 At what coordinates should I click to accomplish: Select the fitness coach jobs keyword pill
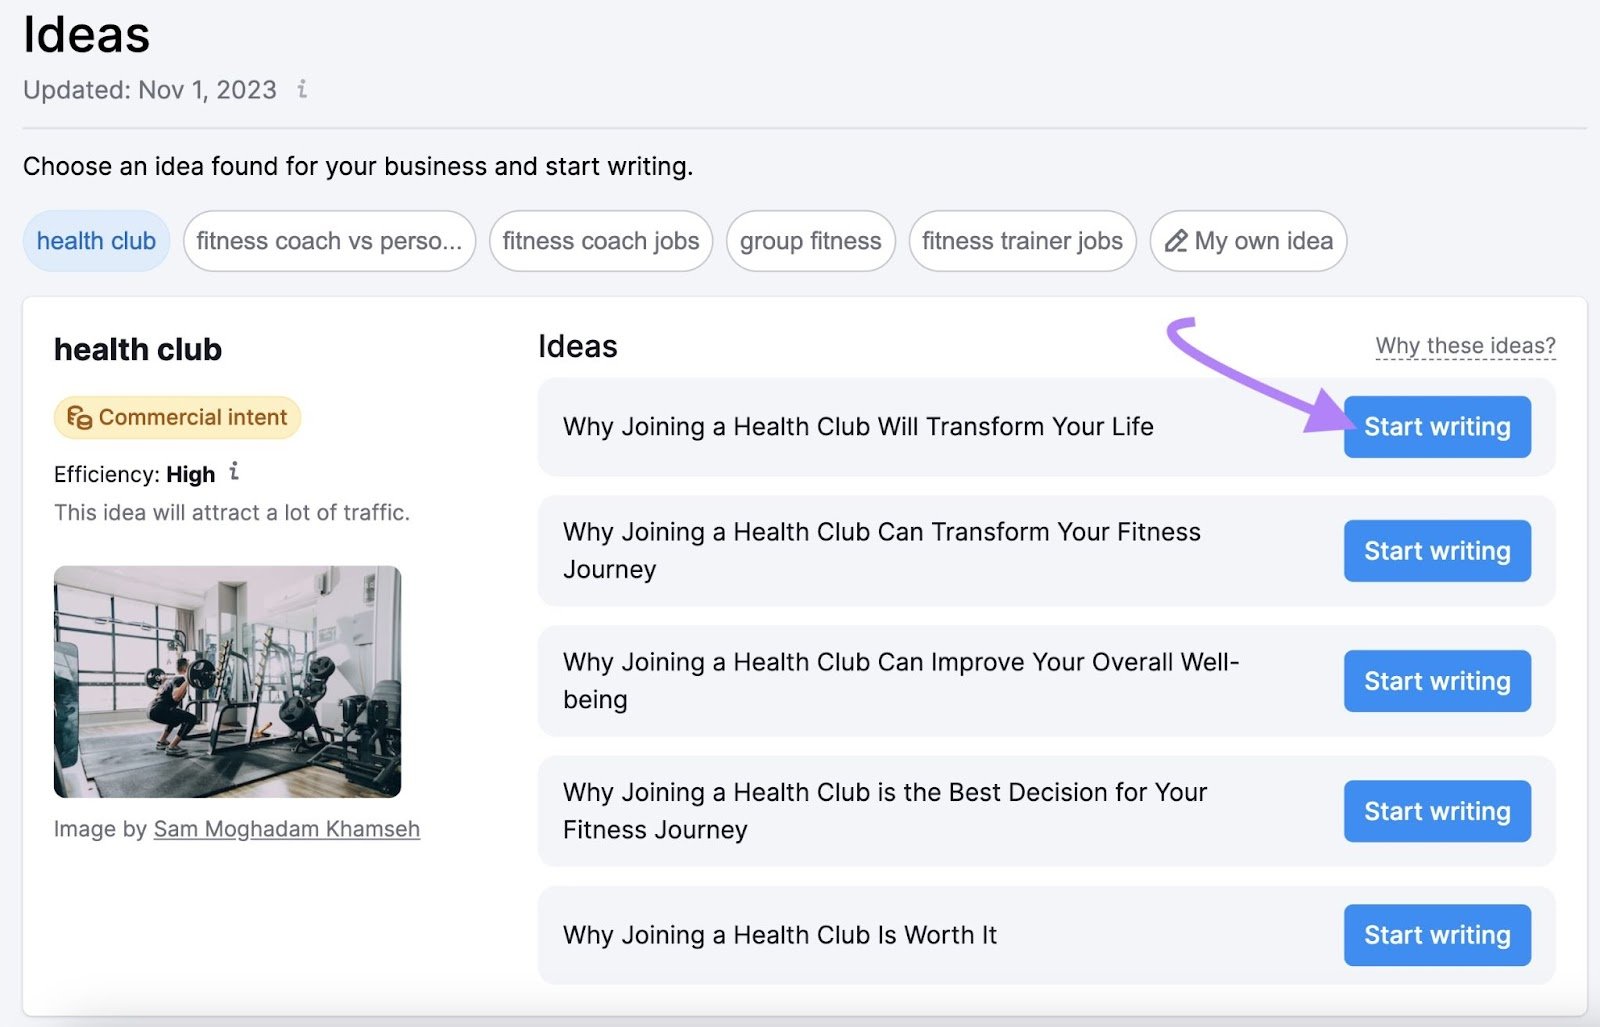[x=600, y=240]
